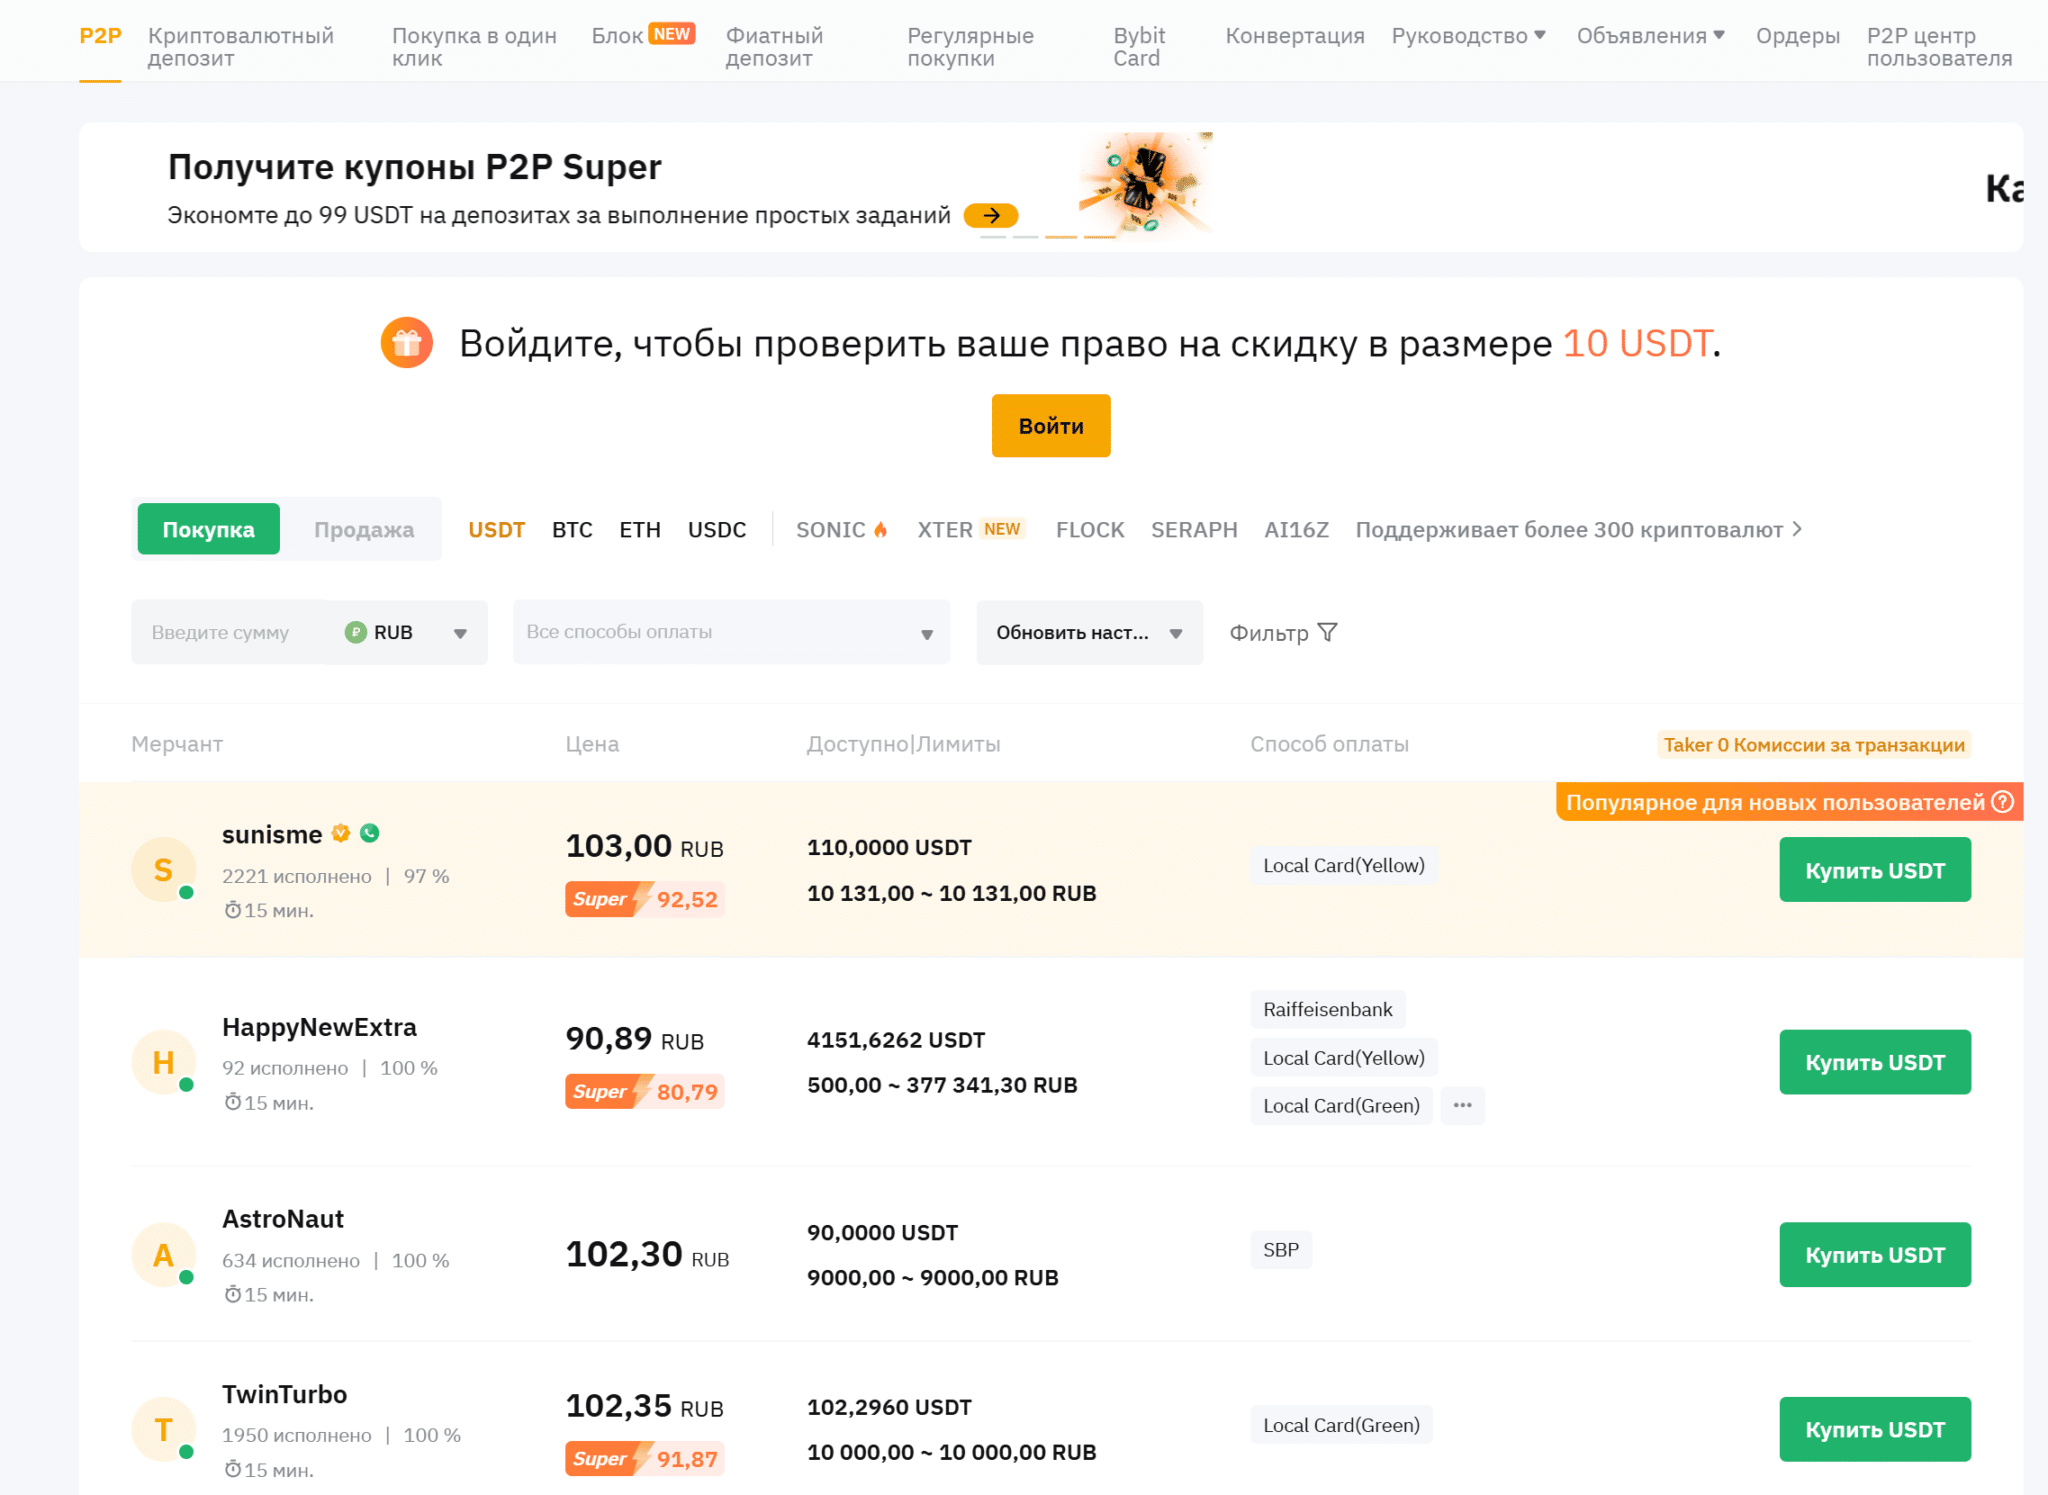Click the HappyNewExtra avatar icon
This screenshot has width=2048, height=1495.
click(x=163, y=1062)
